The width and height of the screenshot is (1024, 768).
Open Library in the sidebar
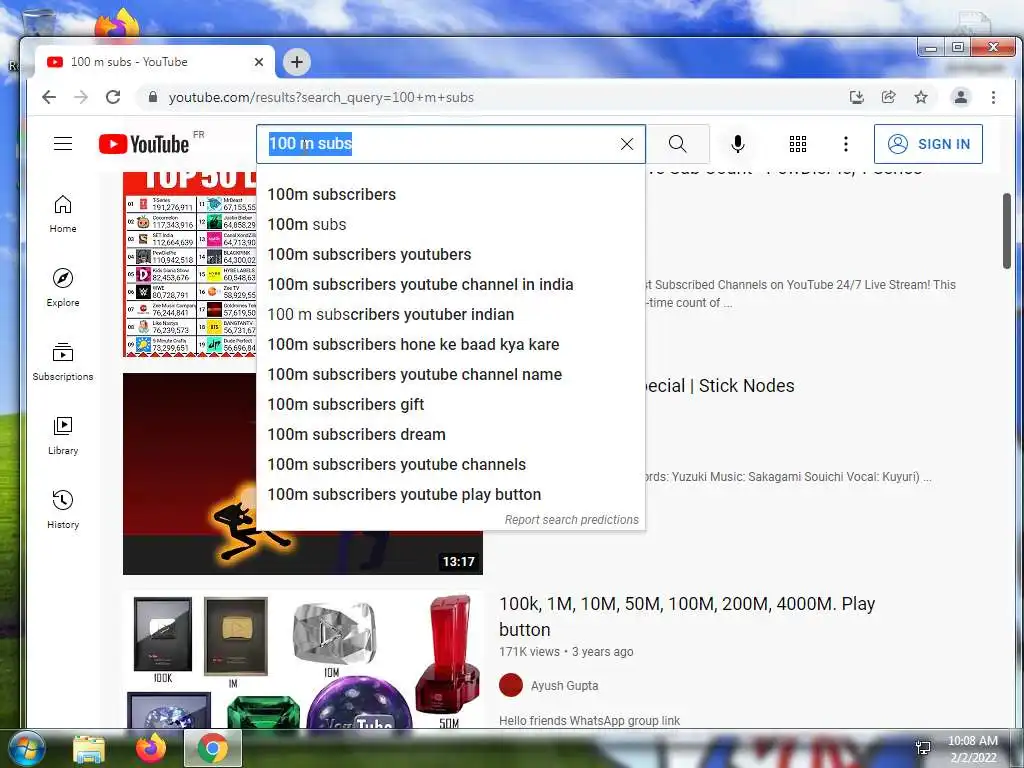(63, 436)
